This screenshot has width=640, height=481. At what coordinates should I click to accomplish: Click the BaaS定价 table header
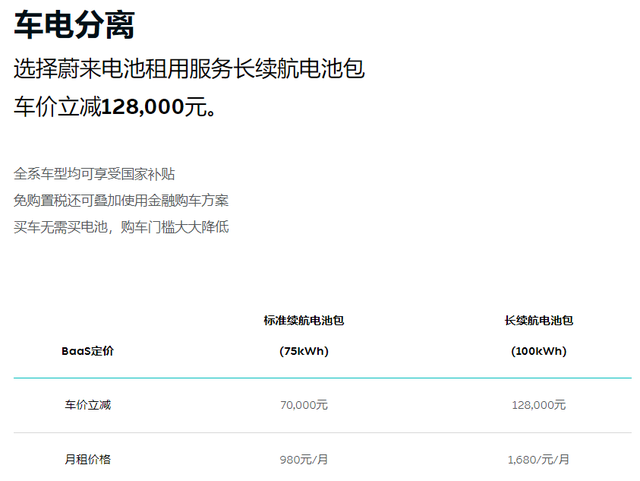click(x=87, y=351)
